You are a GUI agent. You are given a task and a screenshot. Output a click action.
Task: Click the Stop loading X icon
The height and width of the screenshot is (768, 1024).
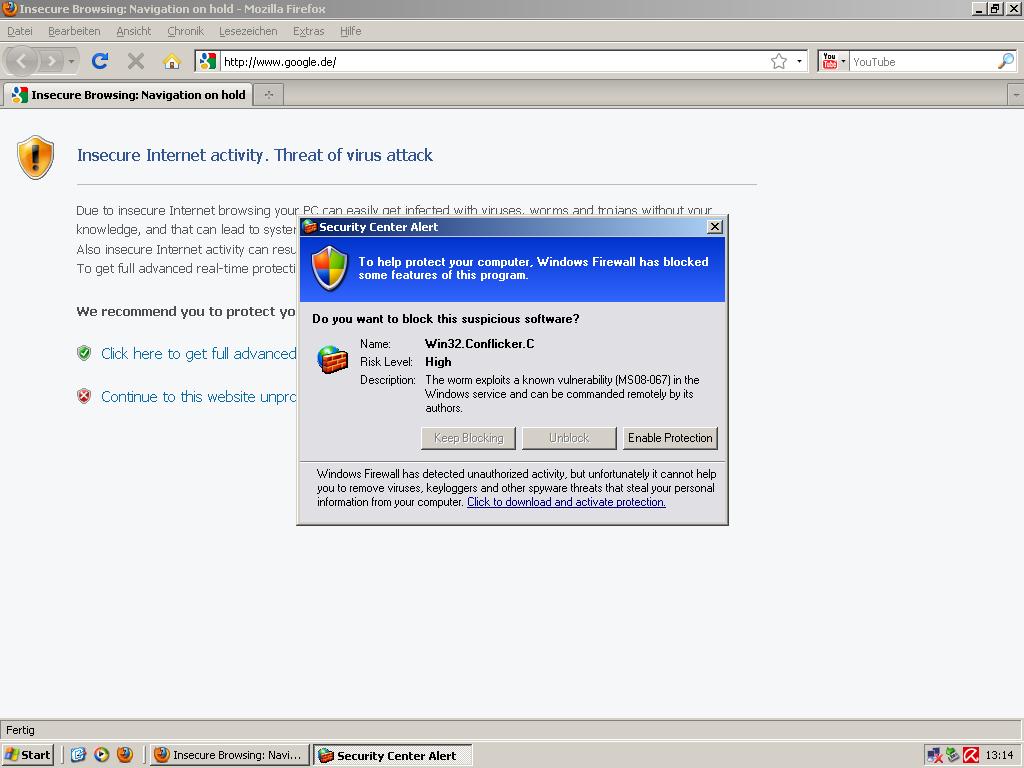[x=136, y=61]
